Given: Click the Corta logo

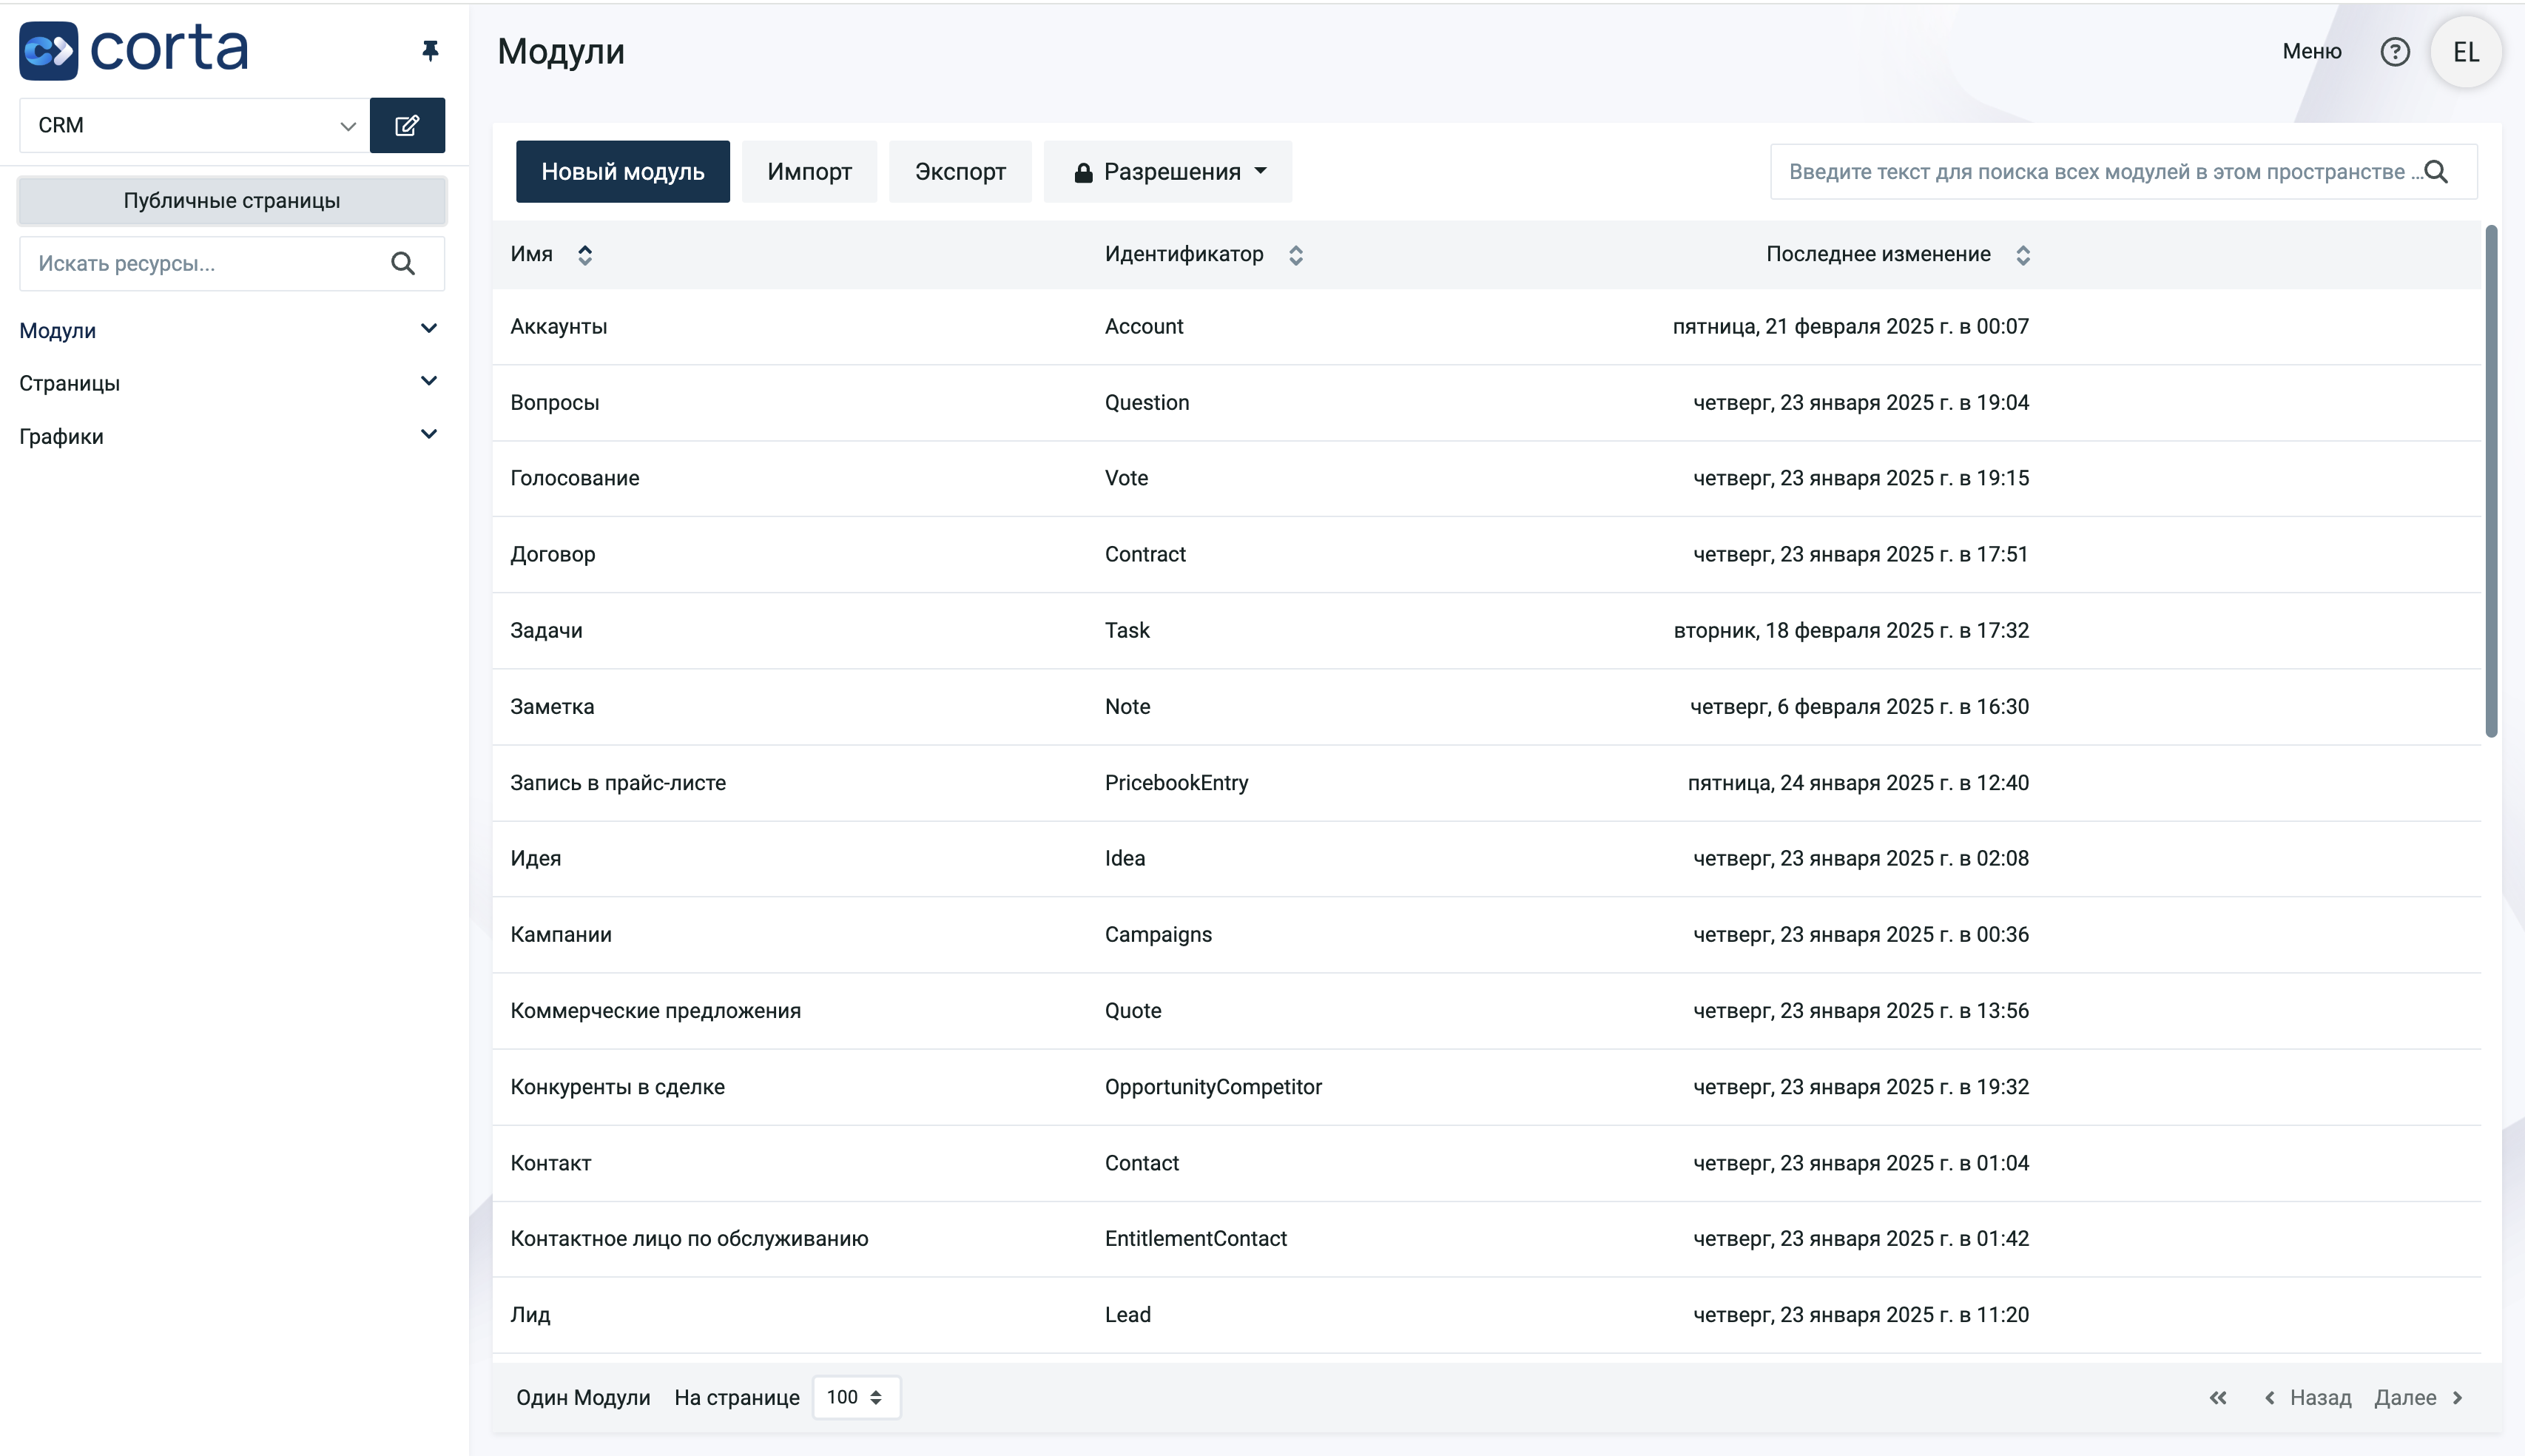Looking at the screenshot, I should [x=134, y=50].
